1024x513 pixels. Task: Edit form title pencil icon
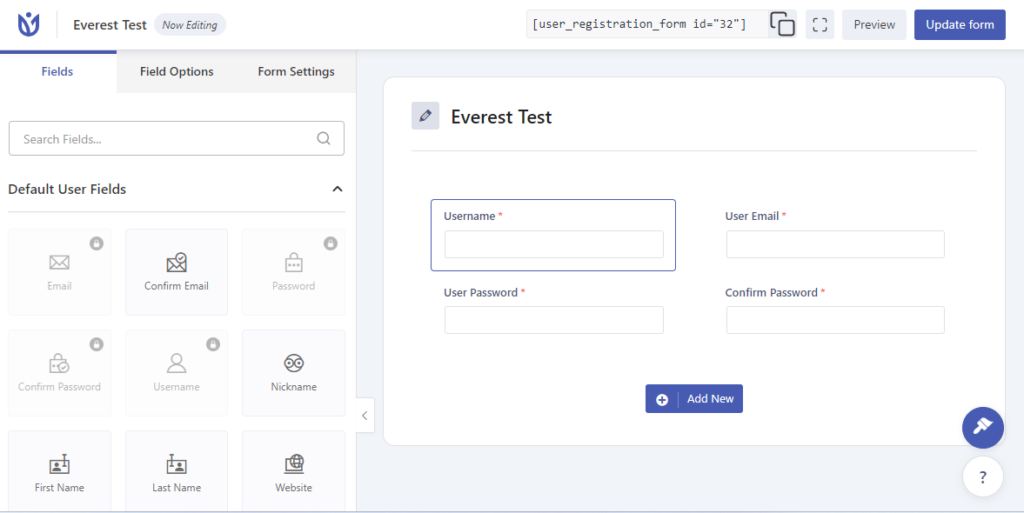click(x=425, y=116)
